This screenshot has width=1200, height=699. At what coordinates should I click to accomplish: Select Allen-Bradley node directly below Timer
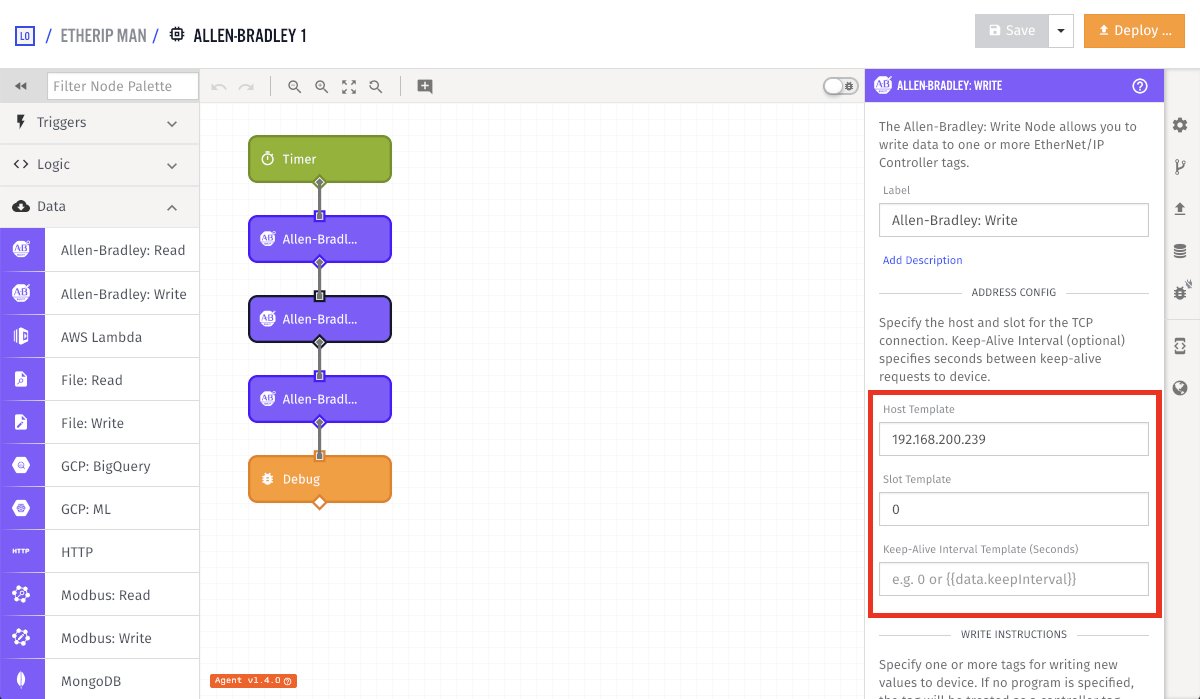[320, 239]
